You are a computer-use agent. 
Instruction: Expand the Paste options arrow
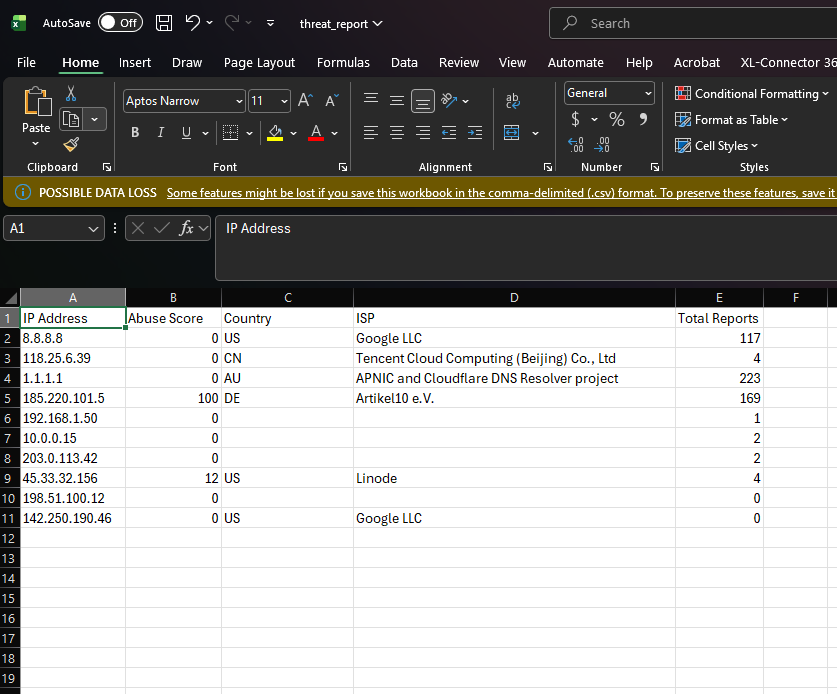(x=35, y=144)
